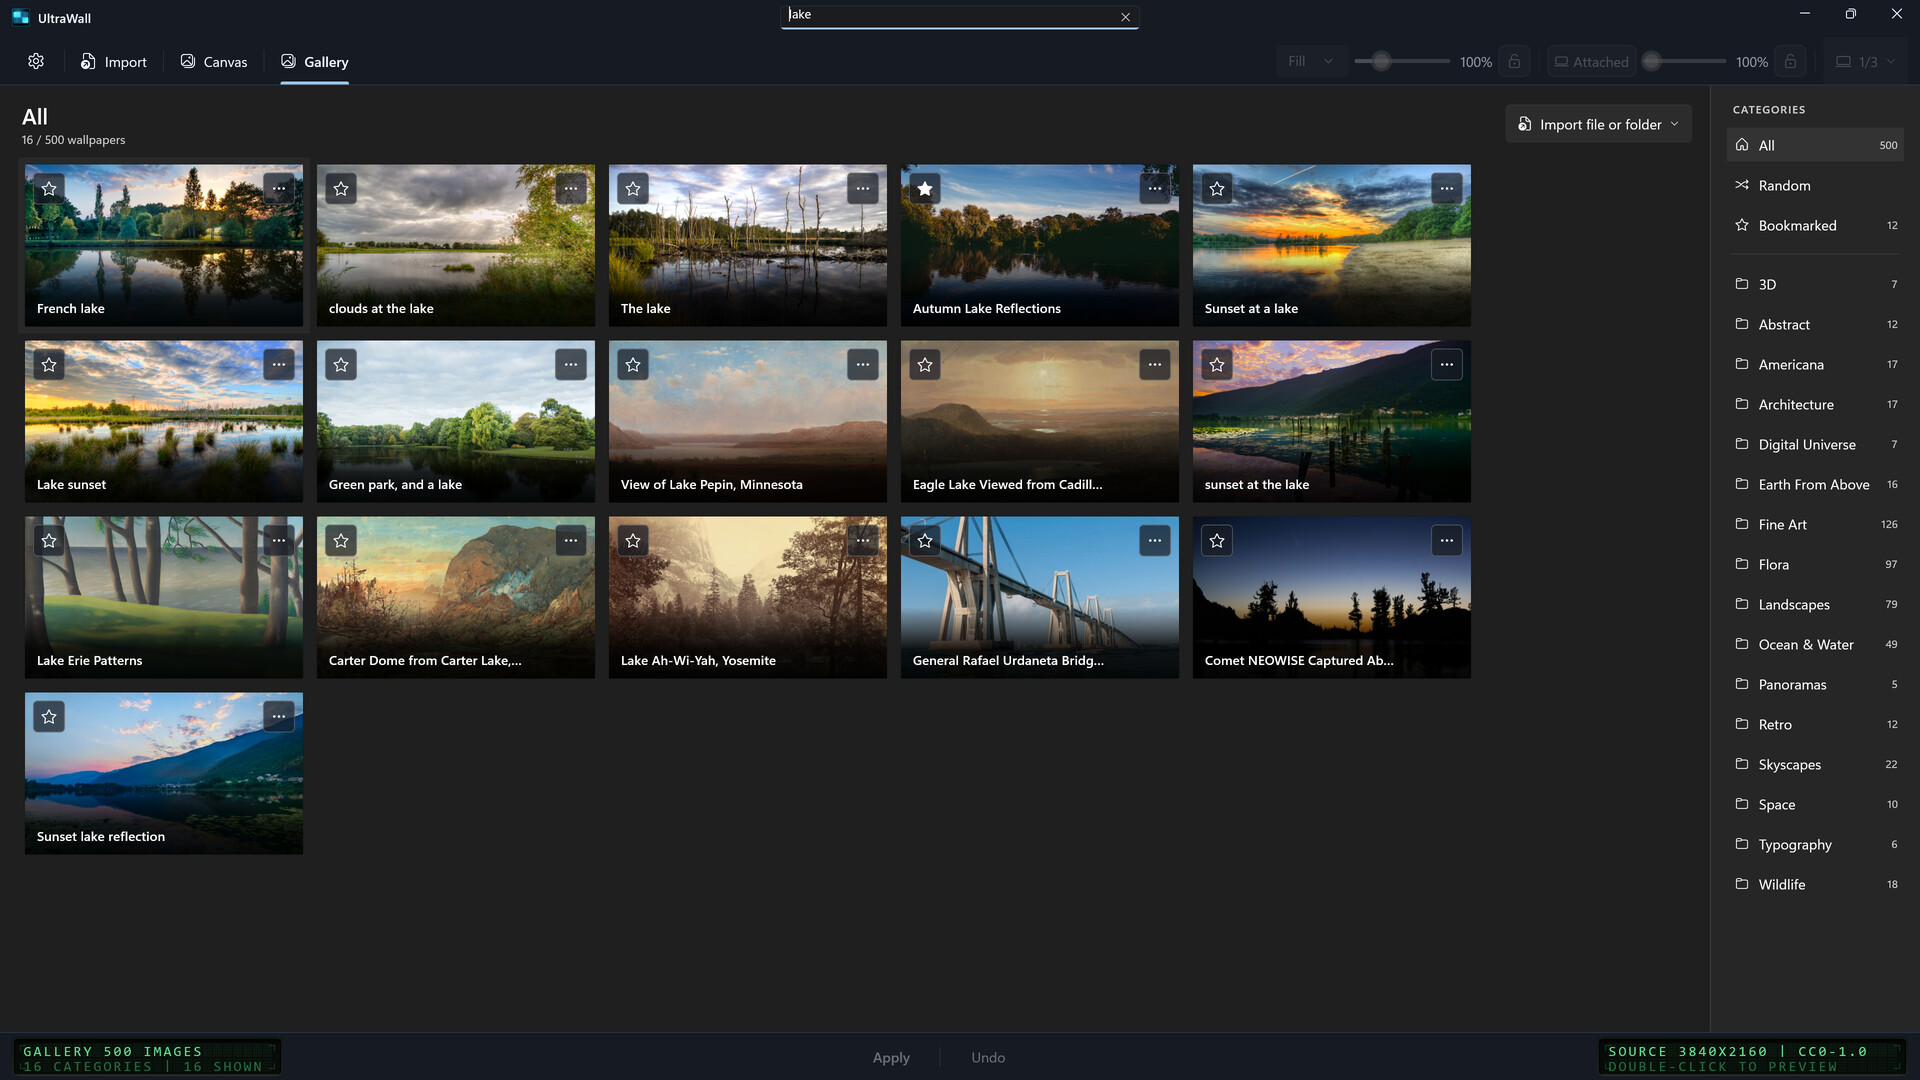The image size is (1920, 1080).
Task: Bookmark the Lake sunset wallpaper
Action: point(49,364)
